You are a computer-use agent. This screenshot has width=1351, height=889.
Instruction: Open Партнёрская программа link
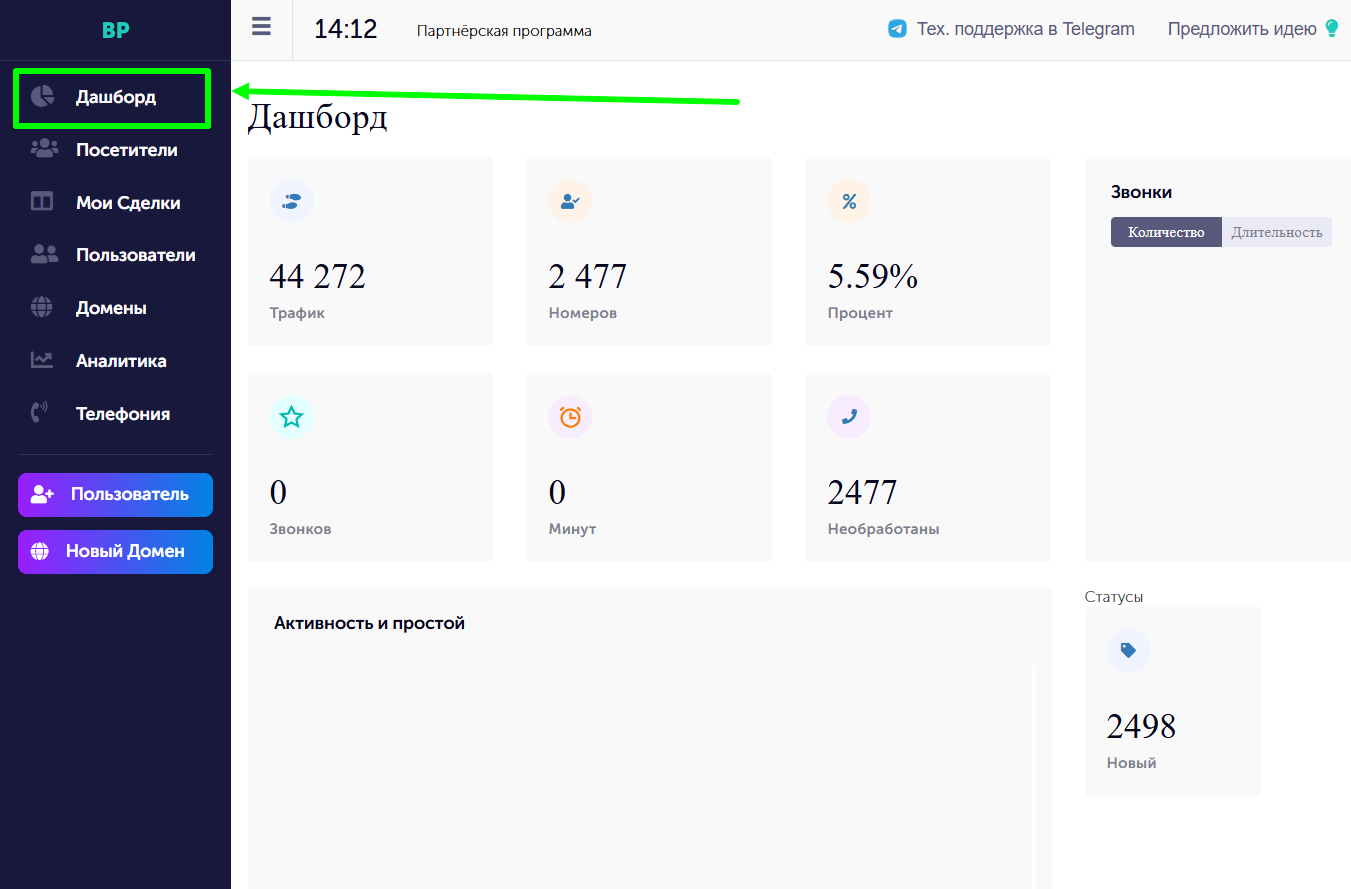(504, 31)
